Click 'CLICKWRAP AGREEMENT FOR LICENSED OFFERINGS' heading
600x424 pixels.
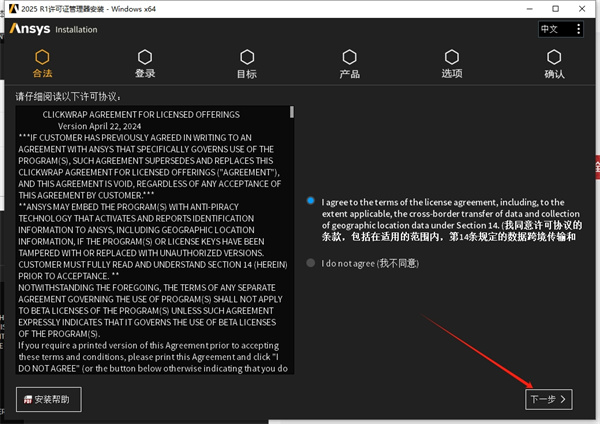click(x=141, y=114)
